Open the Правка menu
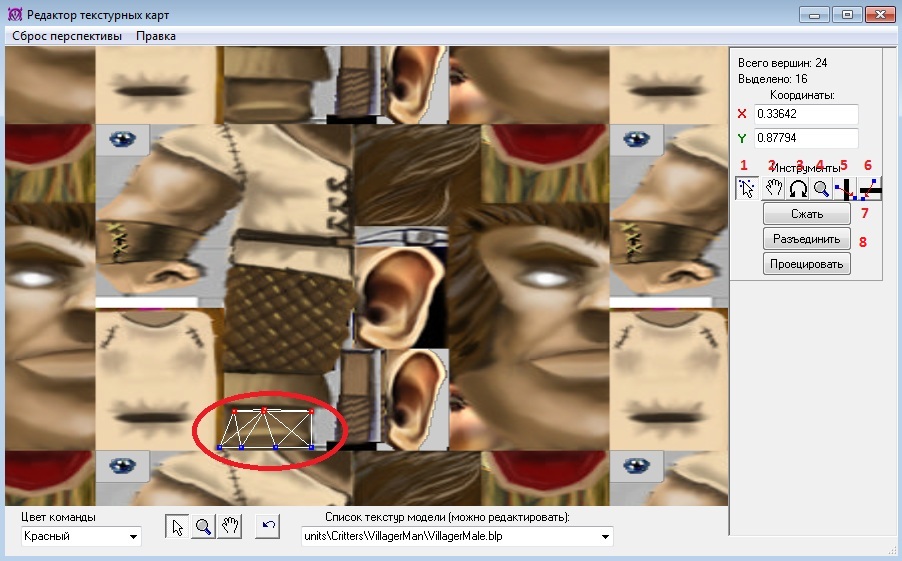This screenshot has width=902, height=561. click(x=156, y=36)
